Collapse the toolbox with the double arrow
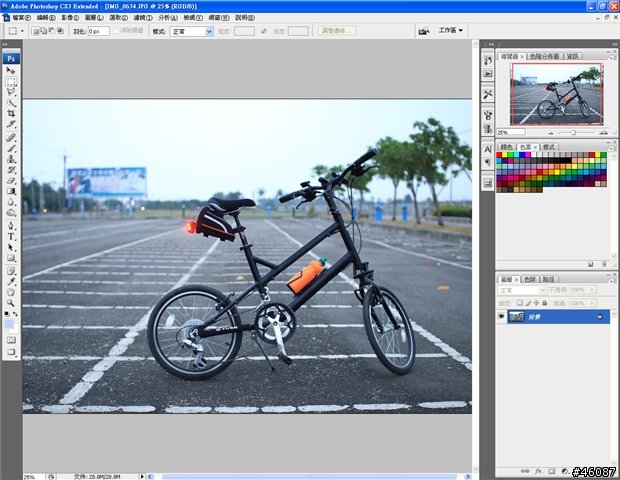The height and width of the screenshot is (480, 620). (5, 44)
